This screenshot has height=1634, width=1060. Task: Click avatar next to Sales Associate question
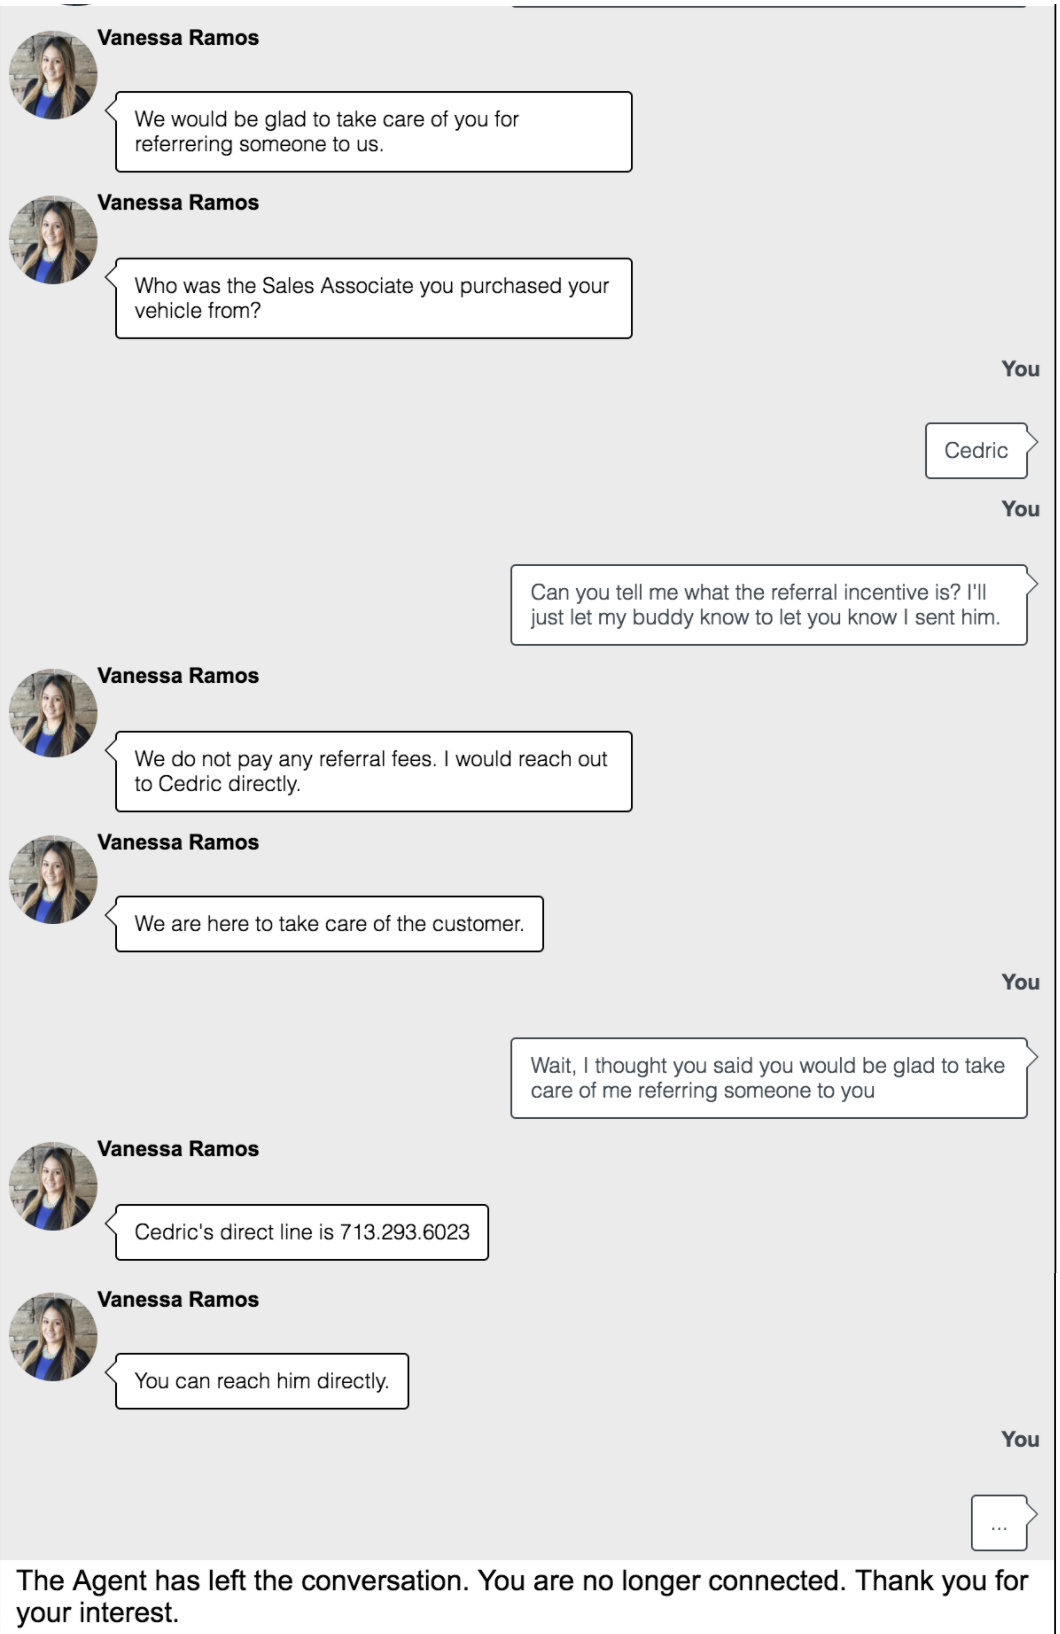pyautogui.click(x=53, y=240)
